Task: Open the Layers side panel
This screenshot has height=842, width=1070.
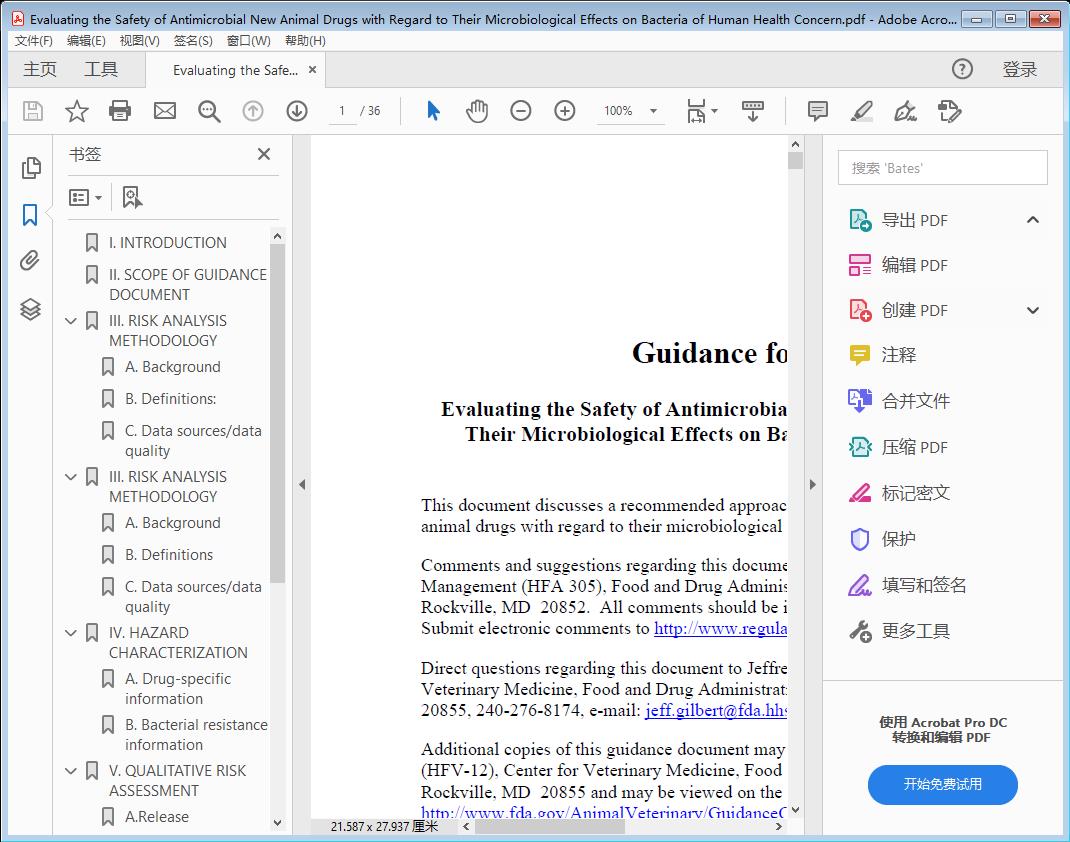Action: [x=30, y=309]
